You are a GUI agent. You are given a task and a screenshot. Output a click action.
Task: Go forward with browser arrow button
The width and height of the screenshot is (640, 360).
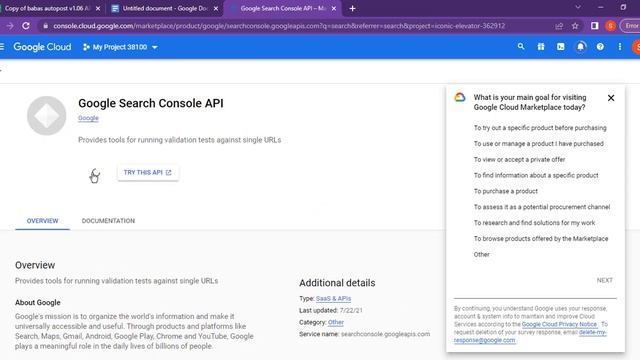pos(10,26)
